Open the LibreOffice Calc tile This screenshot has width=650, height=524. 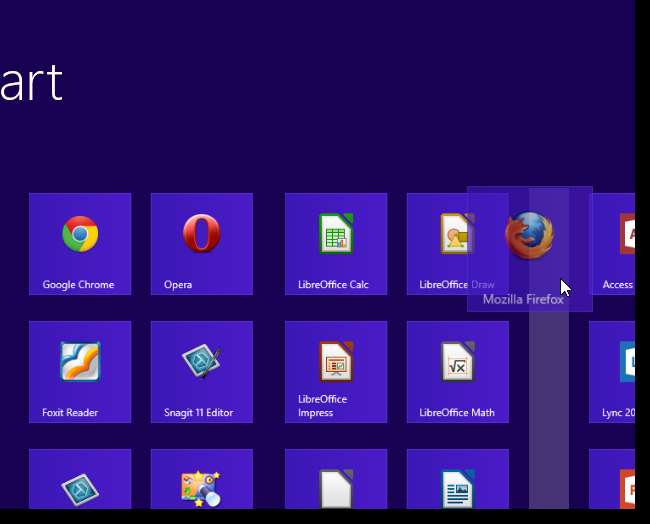pyautogui.click(x=335, y=244)
